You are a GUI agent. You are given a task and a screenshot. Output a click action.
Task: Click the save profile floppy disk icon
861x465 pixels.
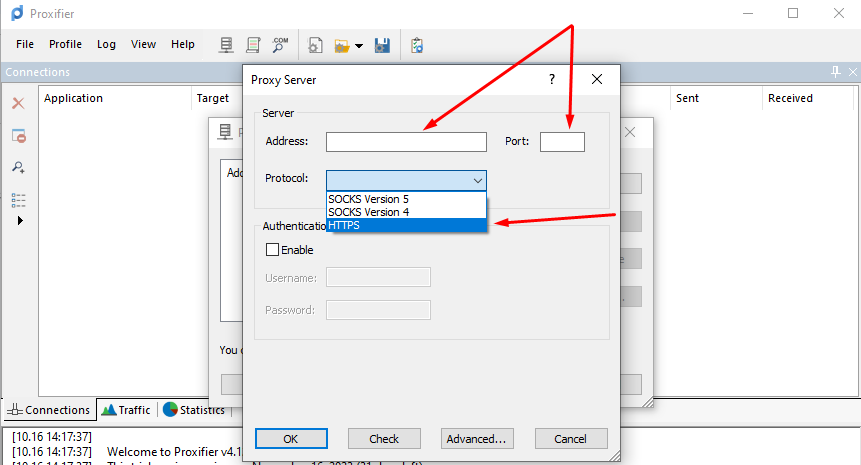click(382, 45)
